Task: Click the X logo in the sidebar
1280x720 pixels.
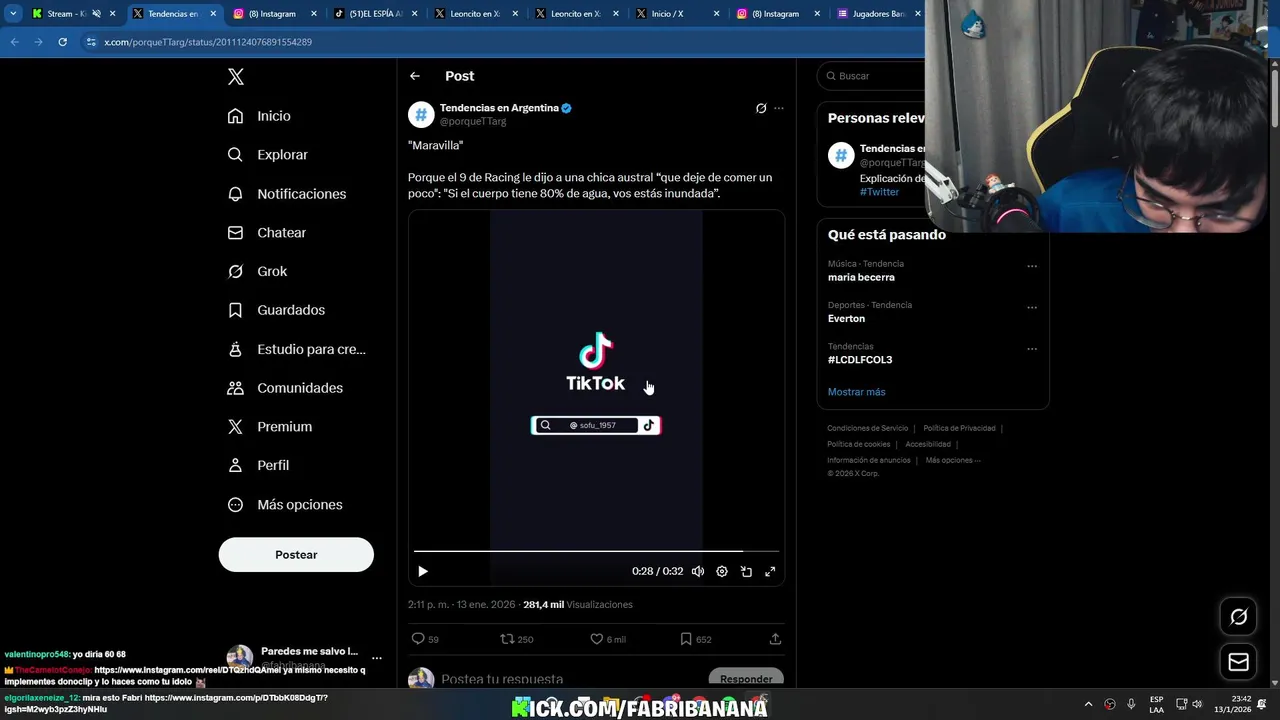Action: point(235,77)
